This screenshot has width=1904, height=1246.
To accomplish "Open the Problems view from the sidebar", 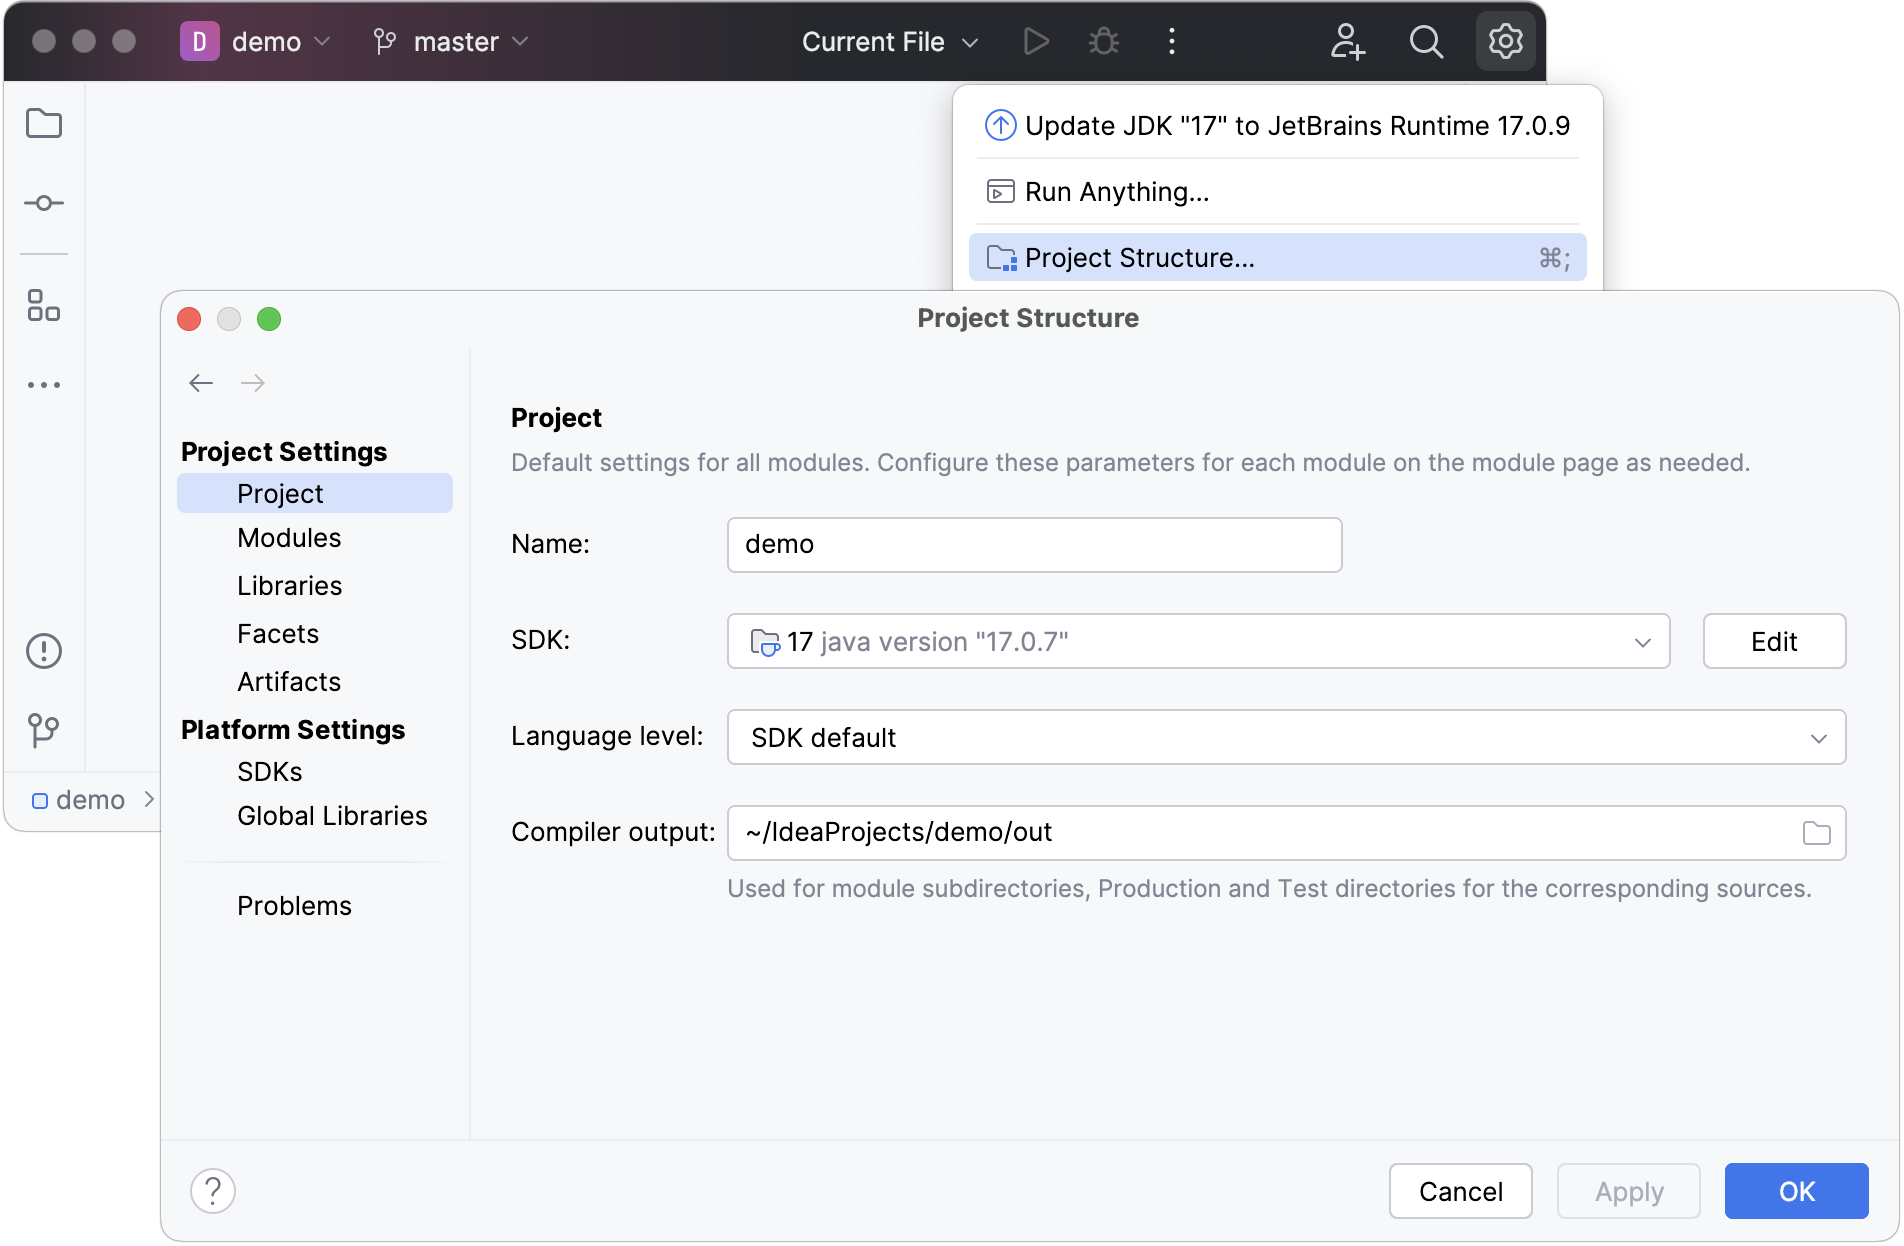I will point(44,651).
